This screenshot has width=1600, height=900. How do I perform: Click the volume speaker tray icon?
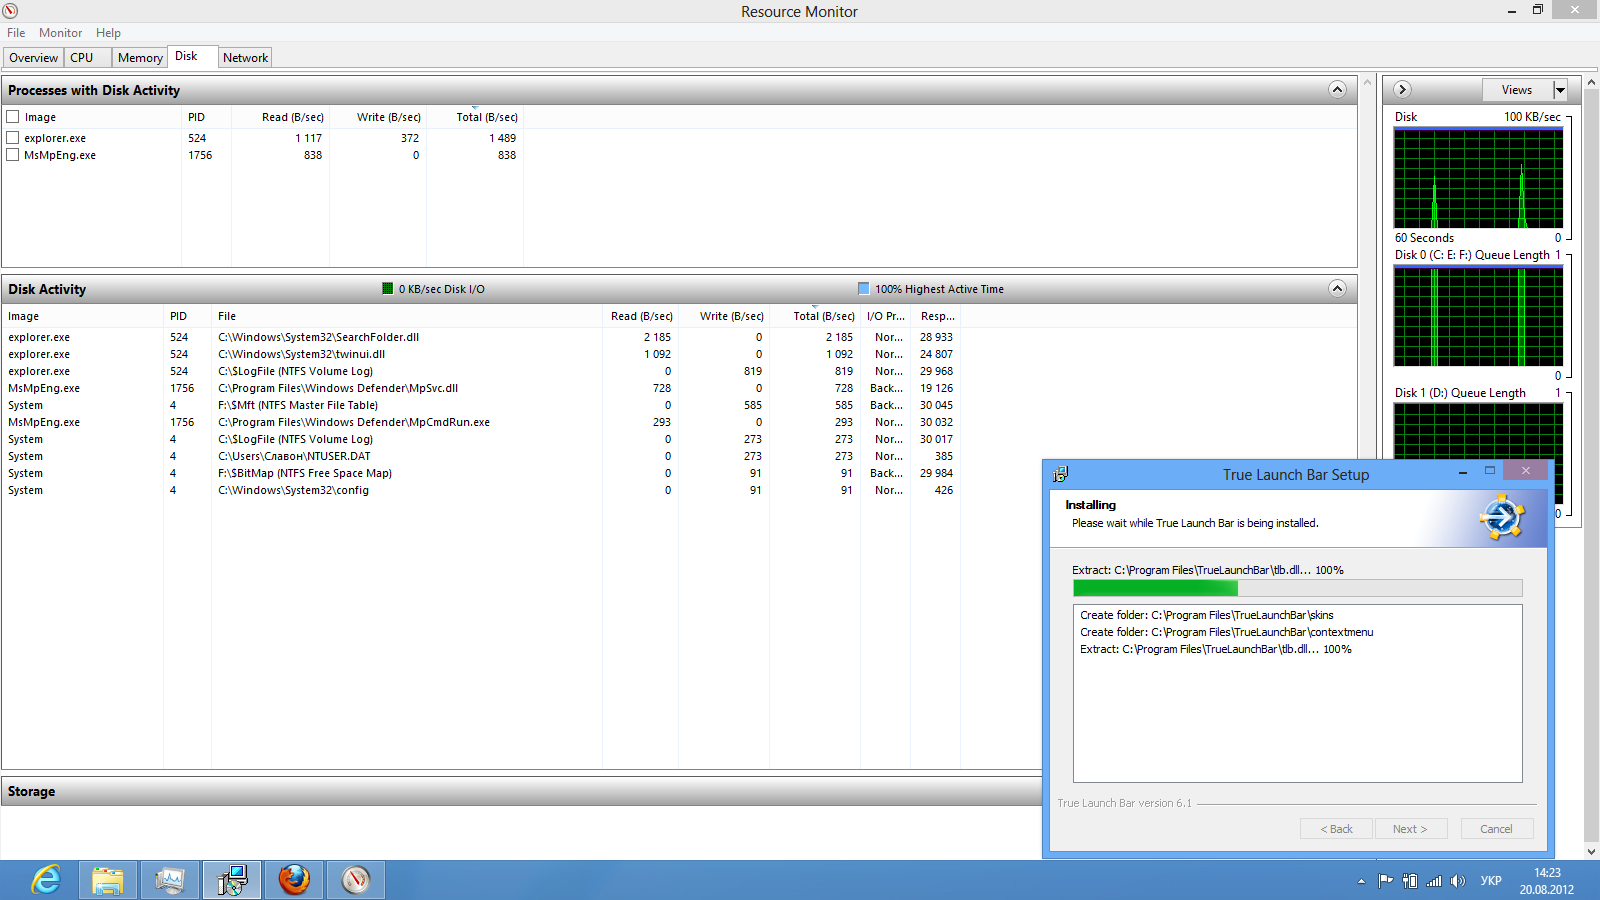pos(1458,881)
